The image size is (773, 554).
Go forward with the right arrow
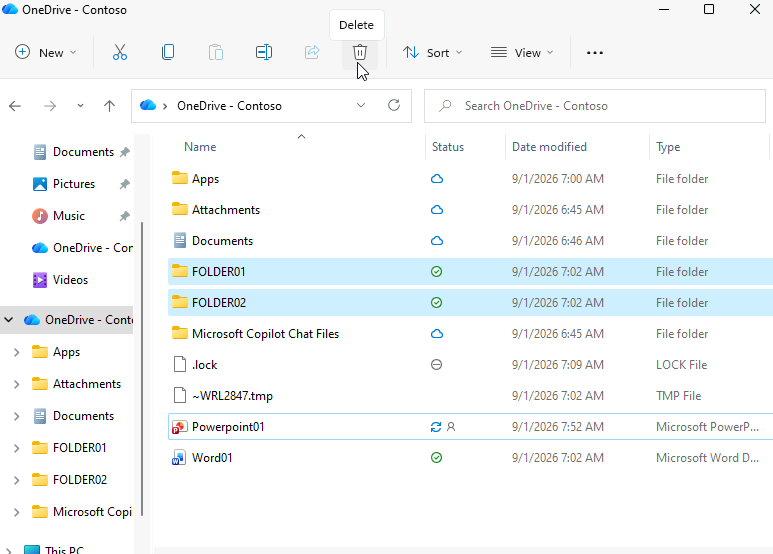tap(50, 106)
